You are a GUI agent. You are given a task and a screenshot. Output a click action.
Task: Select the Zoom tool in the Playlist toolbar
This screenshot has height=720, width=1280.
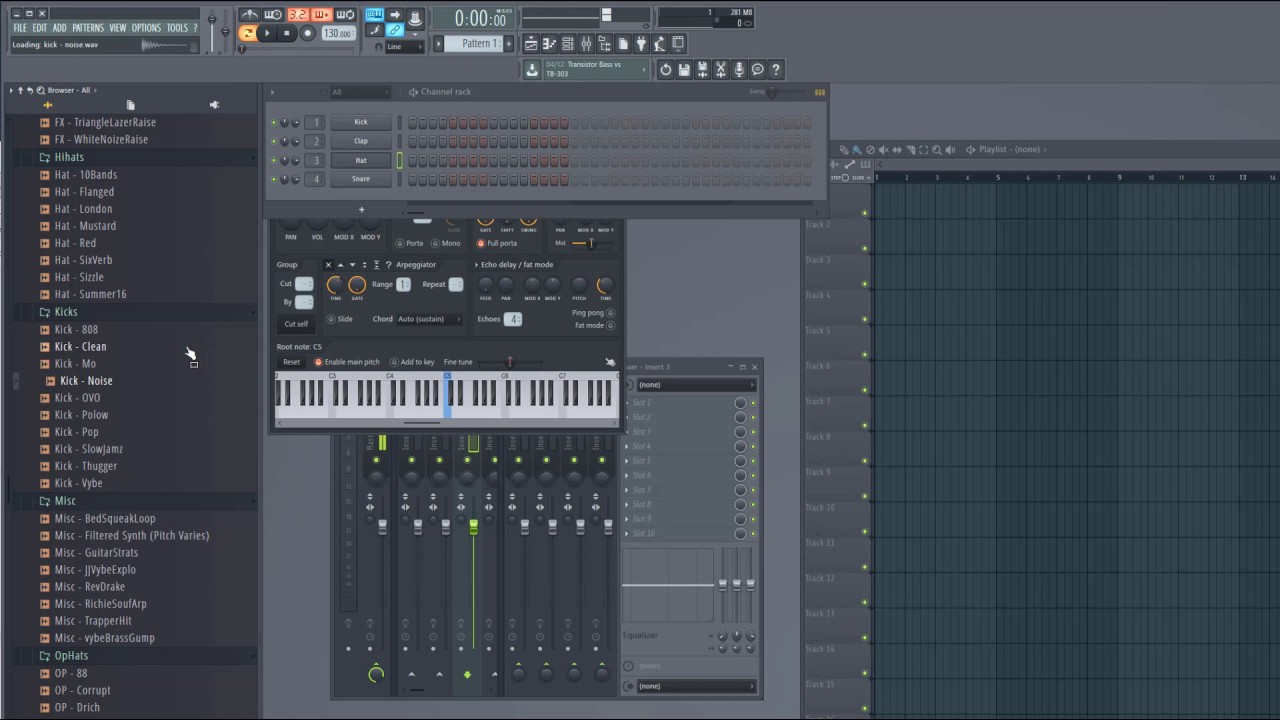point(937,150)
